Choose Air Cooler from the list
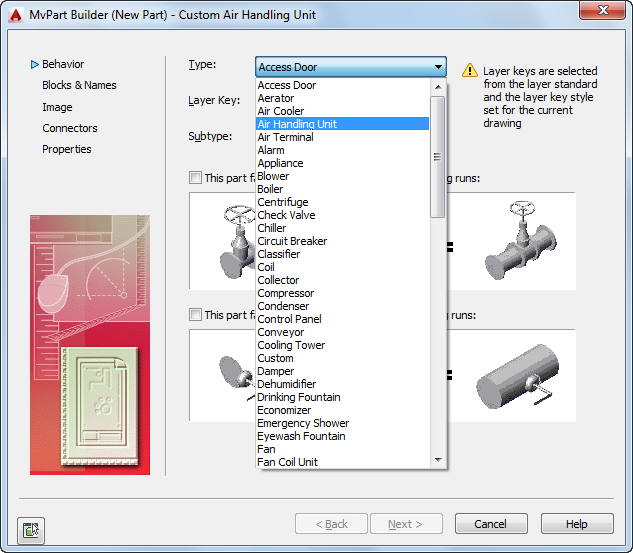This screenshot has height=553, width=633. tap(343, 111)
